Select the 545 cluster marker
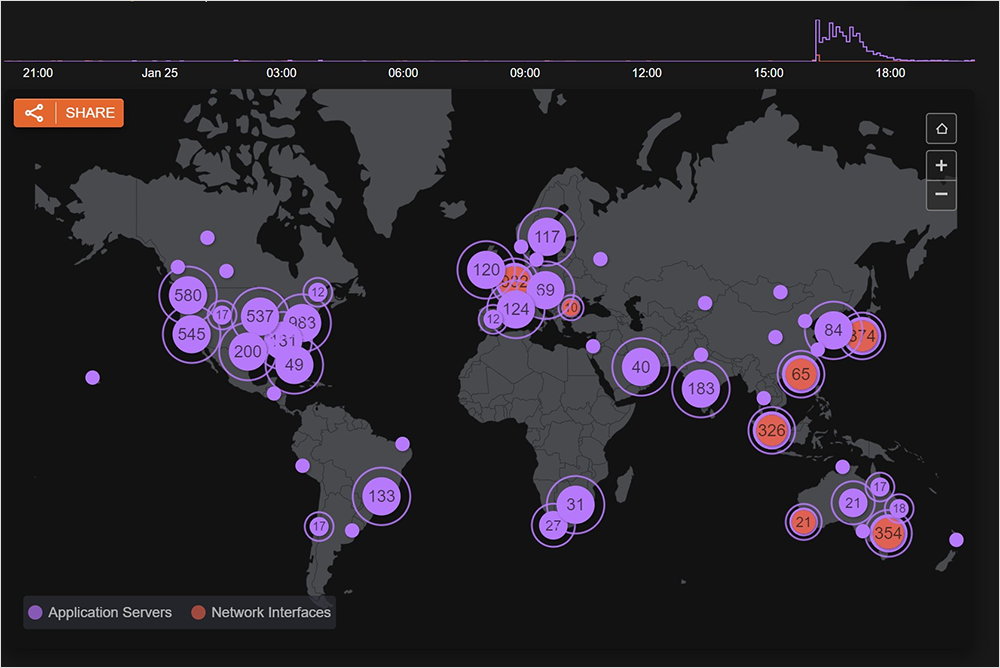This screenshot has height=668, width=1000. click(191, 334)
